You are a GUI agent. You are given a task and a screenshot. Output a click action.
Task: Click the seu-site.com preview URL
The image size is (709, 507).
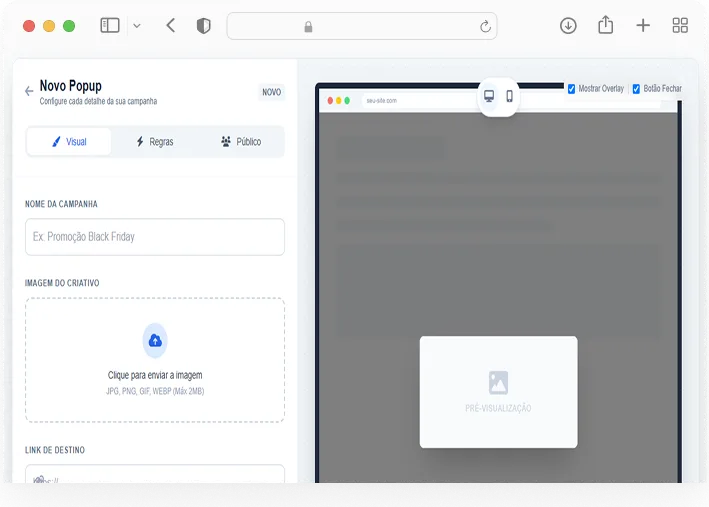pos(382,100)
